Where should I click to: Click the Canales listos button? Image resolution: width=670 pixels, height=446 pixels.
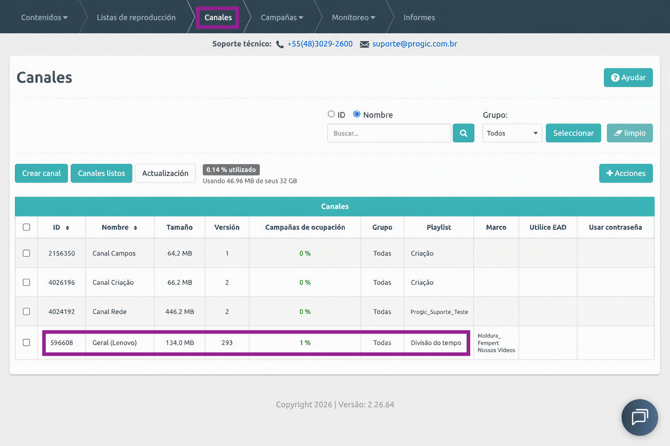[101, 173]
